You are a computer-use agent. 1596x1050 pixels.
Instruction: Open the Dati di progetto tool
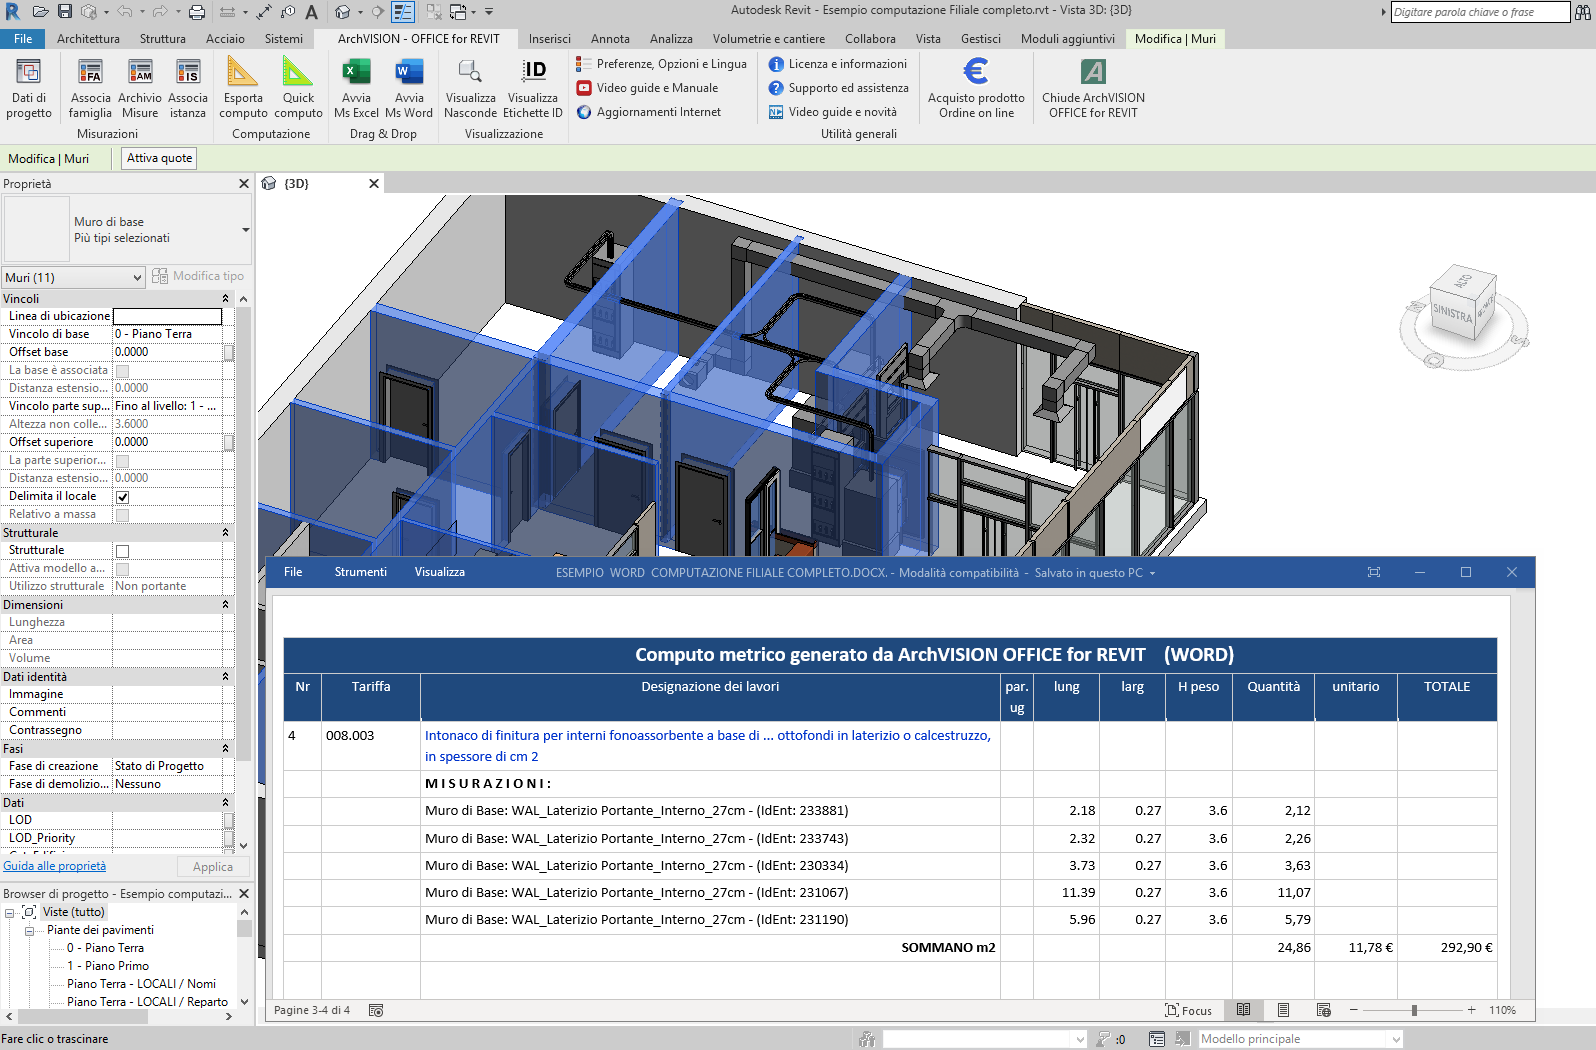[x=29, y=88]
